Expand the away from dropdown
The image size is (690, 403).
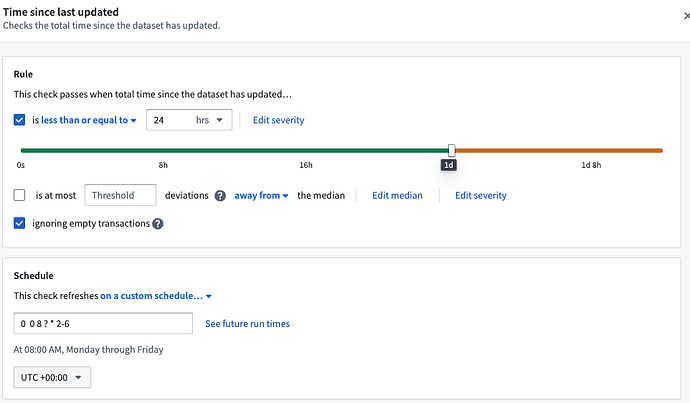coord(261,196)
